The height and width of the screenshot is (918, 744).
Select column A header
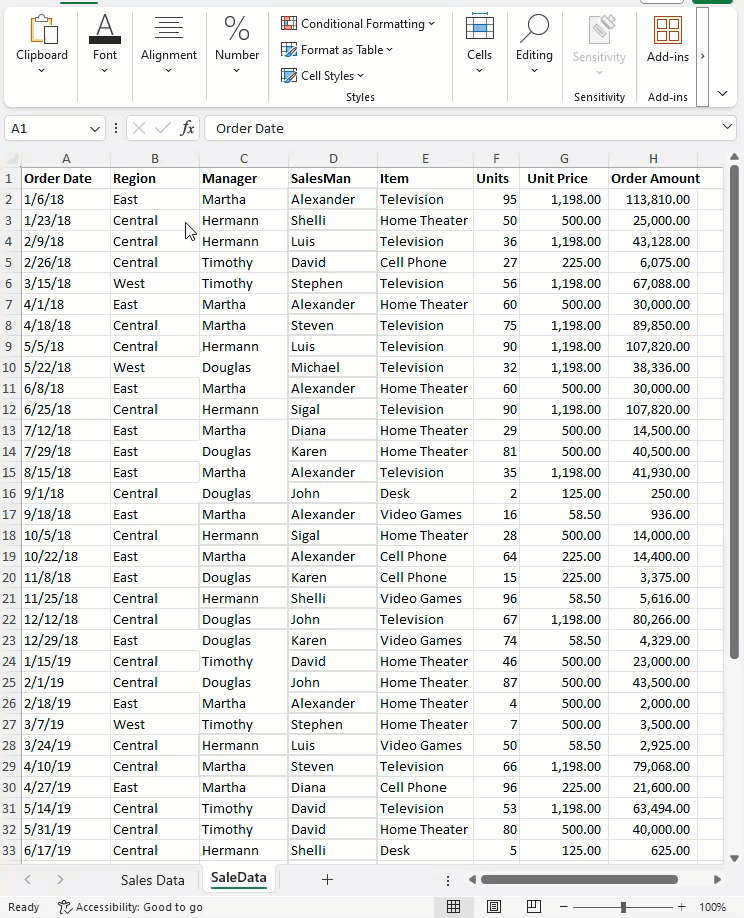[x=66, y=159]
